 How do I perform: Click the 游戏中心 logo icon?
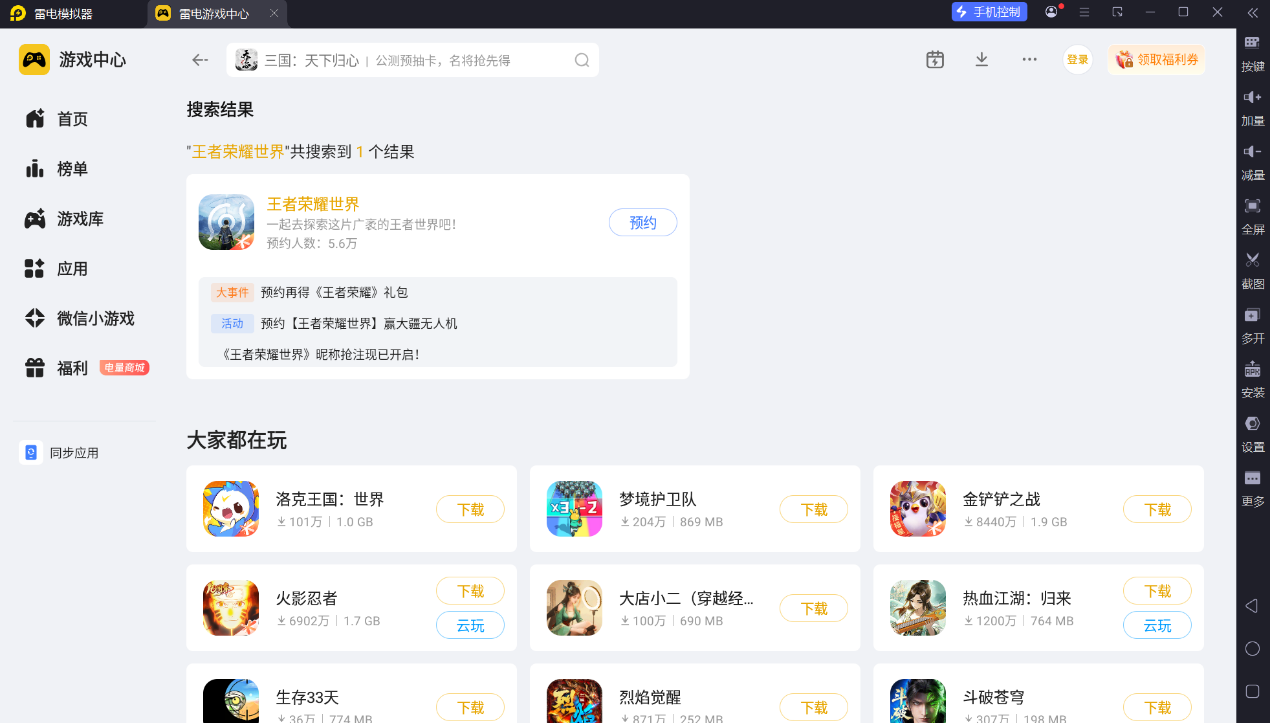(34, 60)
